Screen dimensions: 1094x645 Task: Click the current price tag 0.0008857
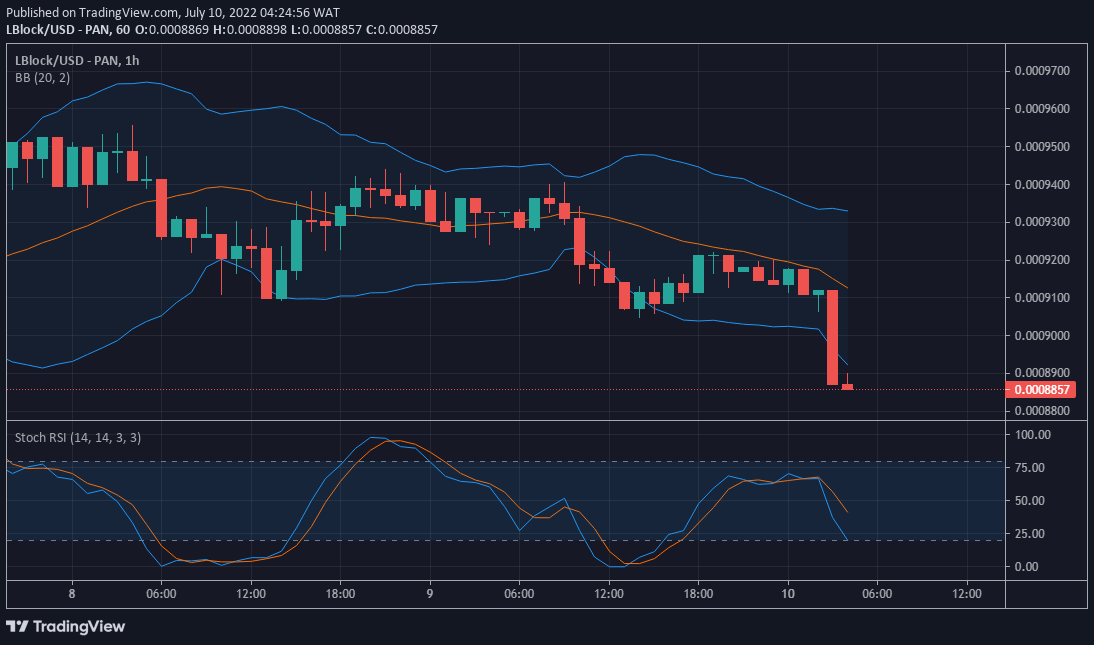1040,390
